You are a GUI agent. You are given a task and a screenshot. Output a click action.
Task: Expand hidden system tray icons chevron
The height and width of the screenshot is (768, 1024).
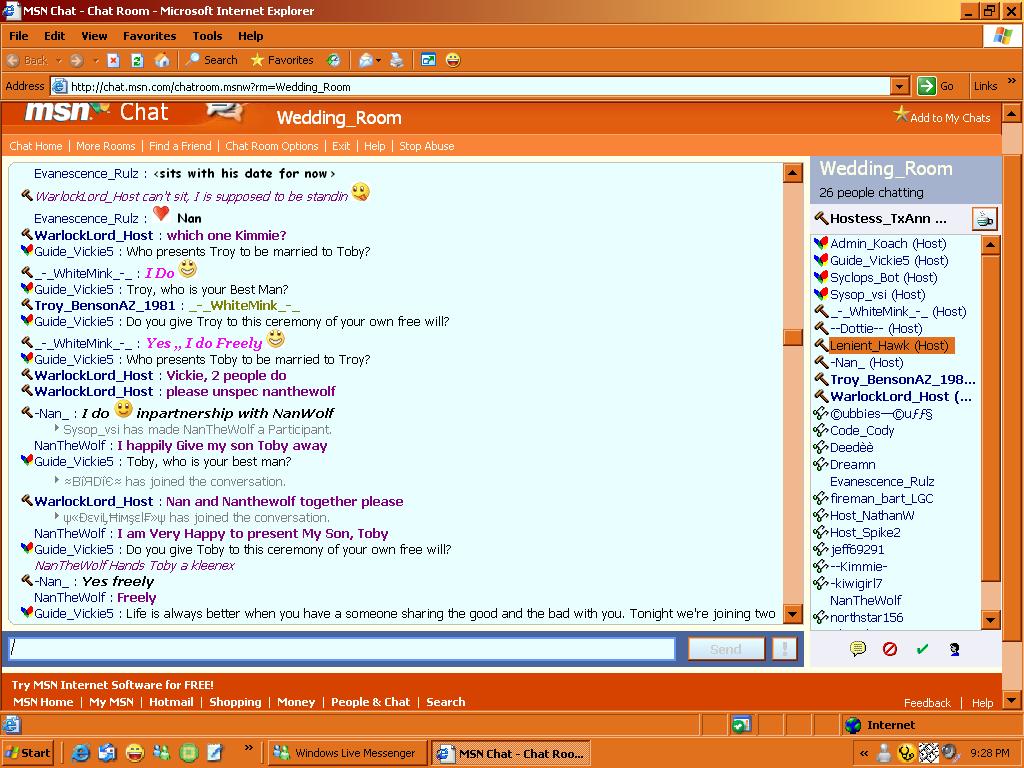[x=864, y=753]
